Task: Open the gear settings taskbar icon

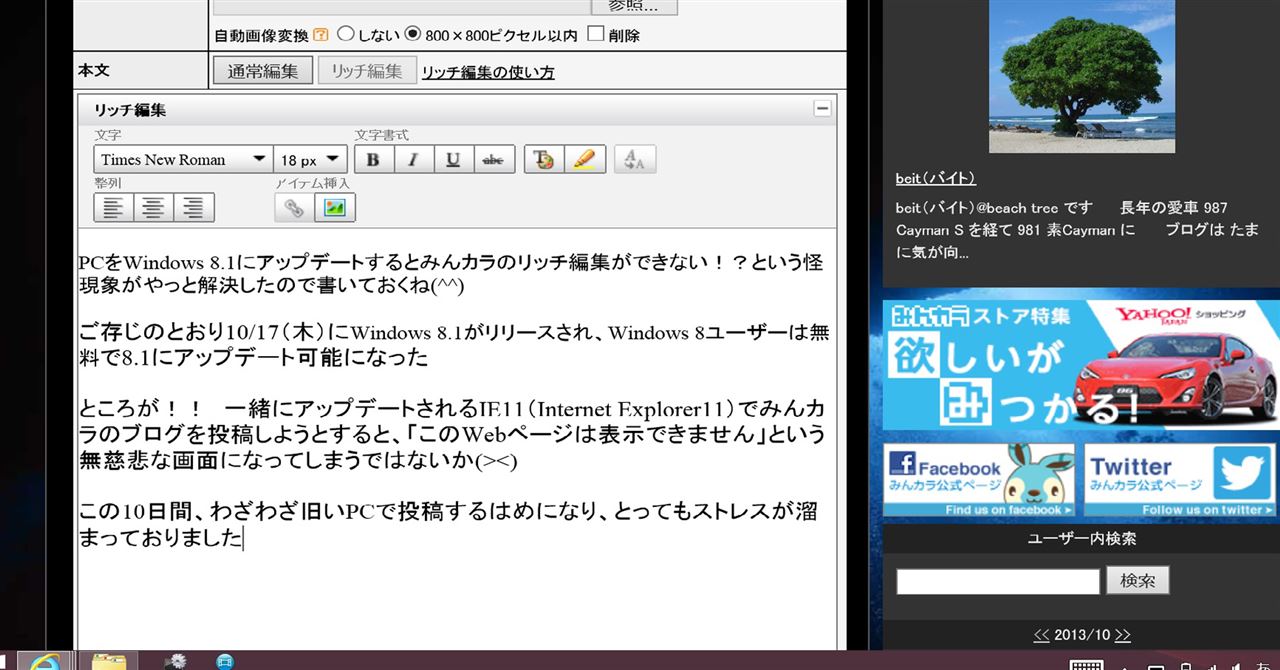Action: (x=176, y=661)
